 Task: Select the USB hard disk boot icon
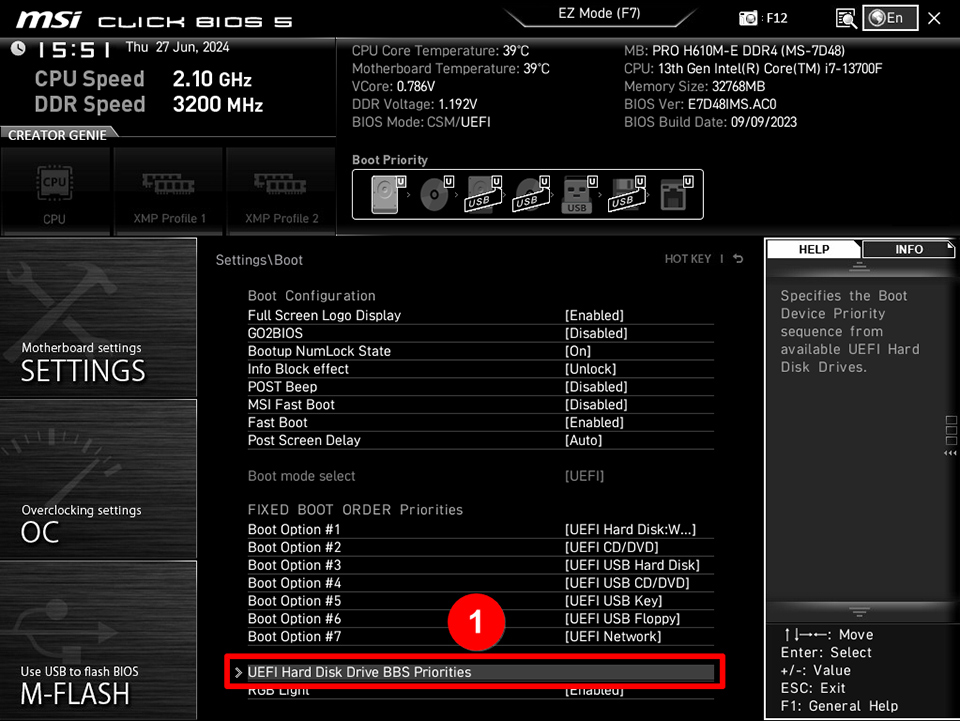(x=484, y=194)
